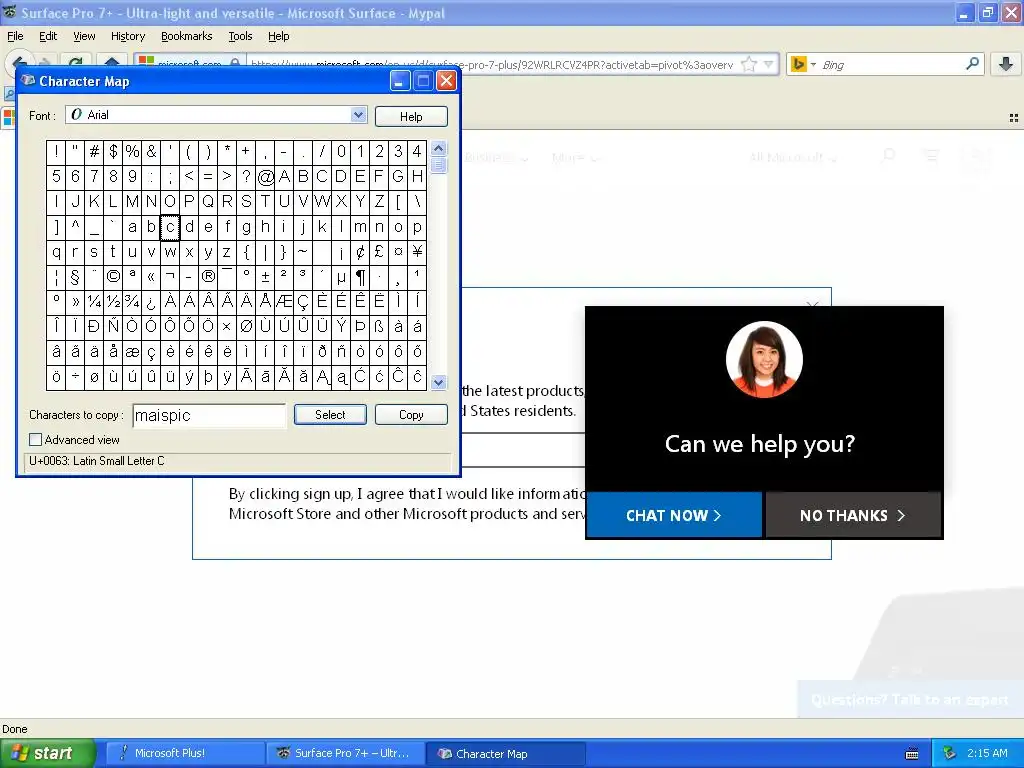The image size is (1024, 768).
Task: Select the plus-minus ± character
Action: pos(265,277)
